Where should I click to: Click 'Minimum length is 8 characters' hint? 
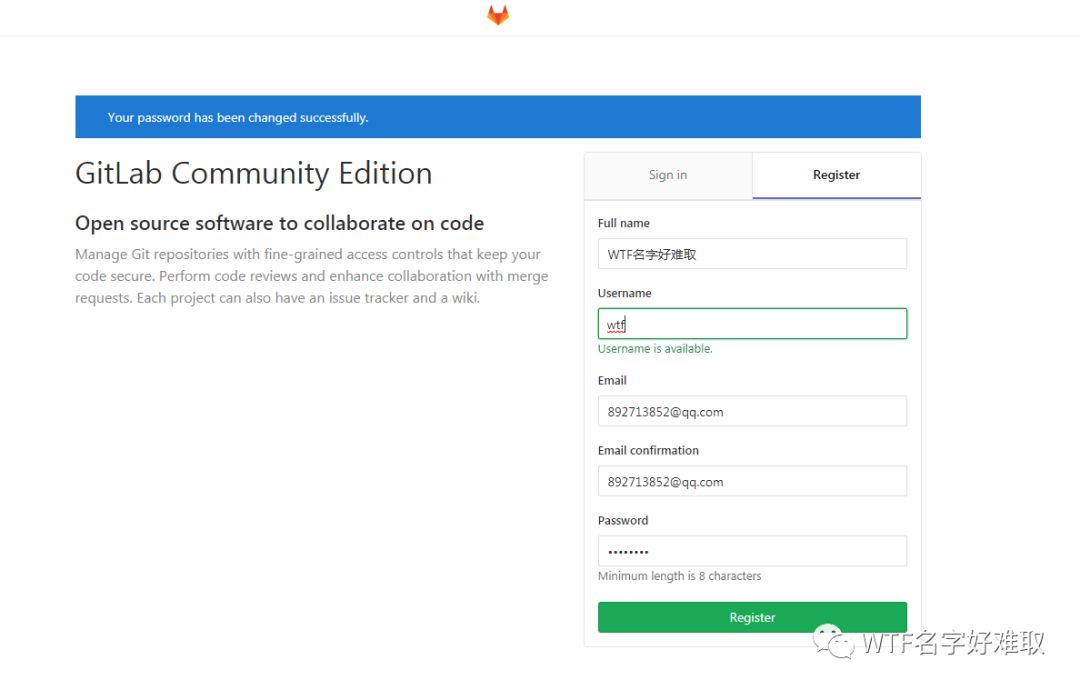coord(679,576)
